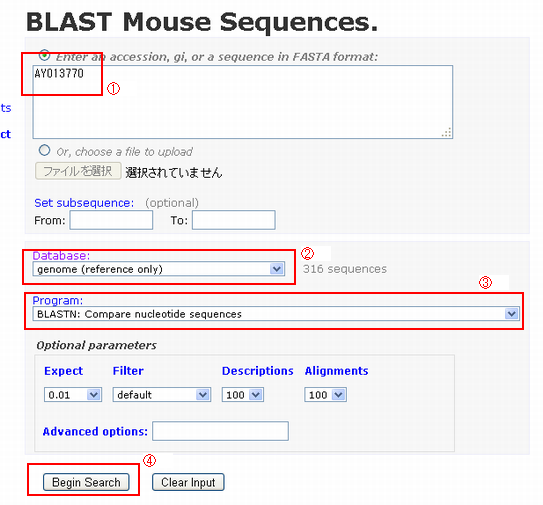Select the 'Enter an accession' radio button

pyautogui.click(x=44, y=55)
